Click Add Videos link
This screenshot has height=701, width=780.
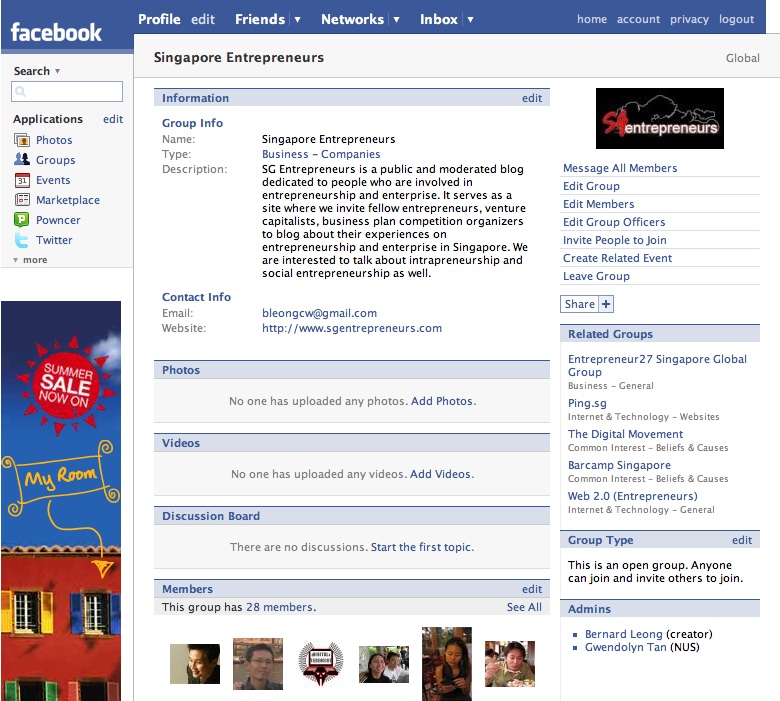[441, 474]
